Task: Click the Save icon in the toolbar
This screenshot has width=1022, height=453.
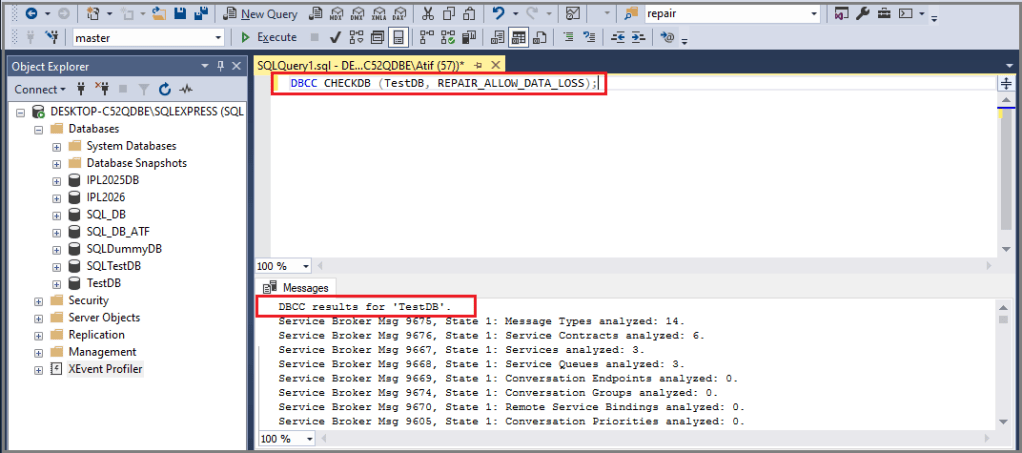Action: [180, 14]
